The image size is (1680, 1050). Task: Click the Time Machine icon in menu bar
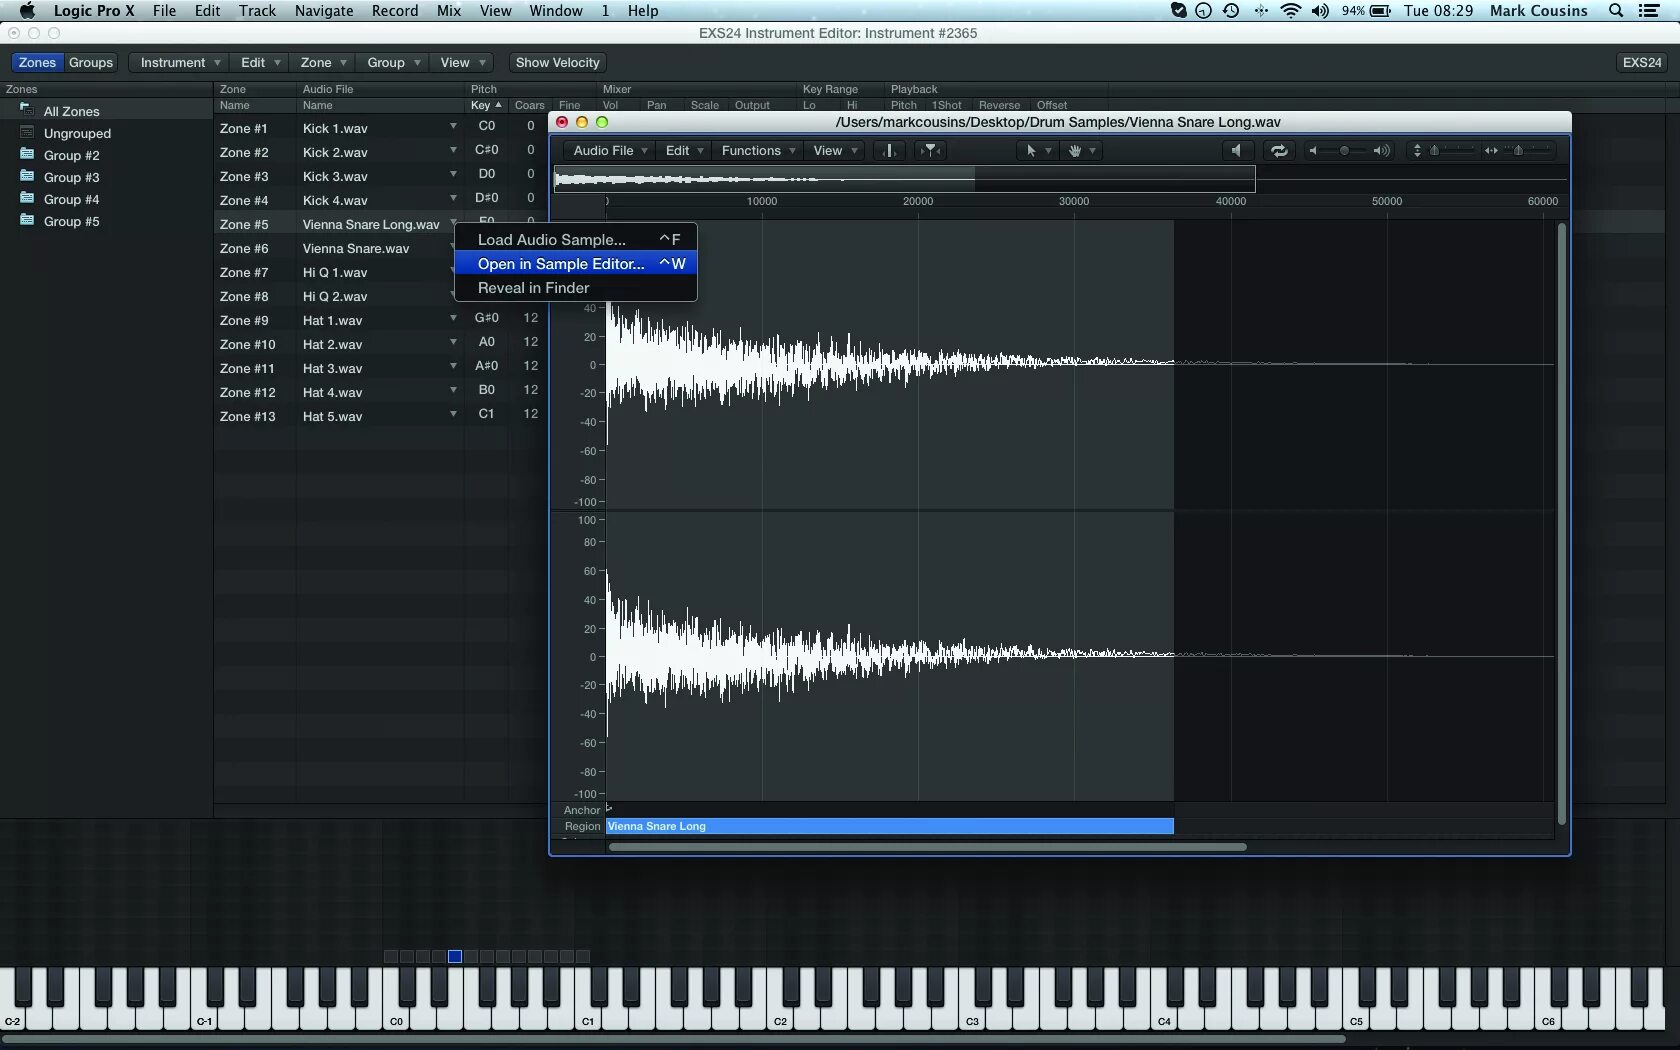pyautogui.click(x=1231, y=11)
